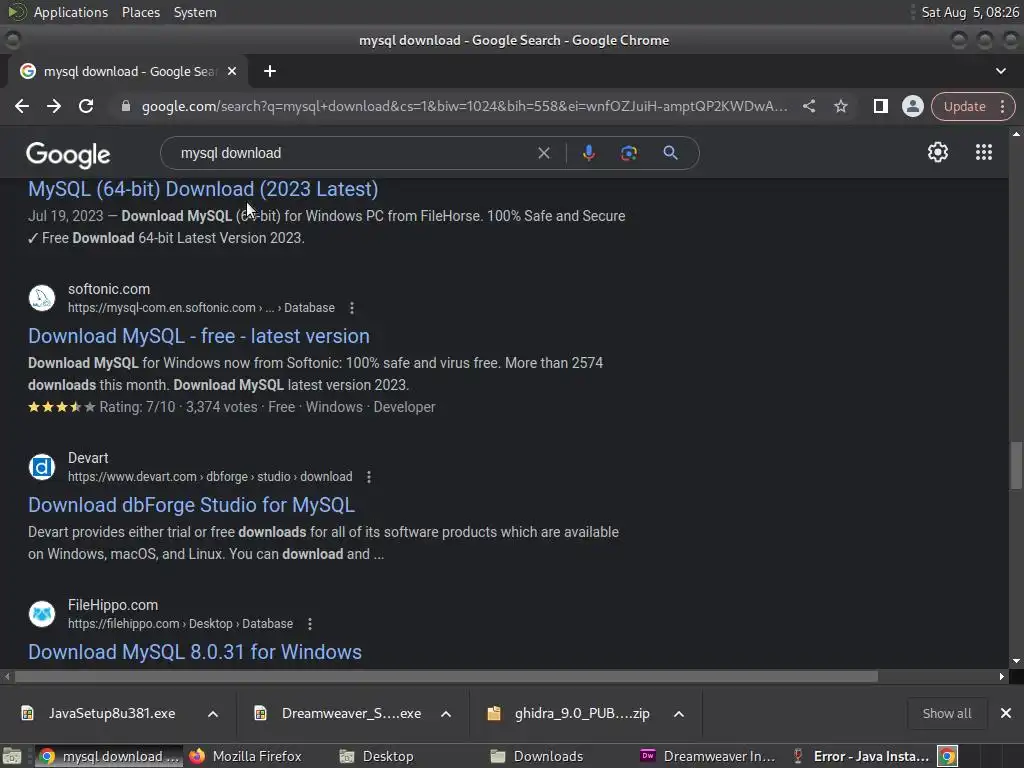The width and height of the screenshot is (1024, 768).
Task: Open Chrome side panel
Action: pyautogui.click(x=880, y=106)
